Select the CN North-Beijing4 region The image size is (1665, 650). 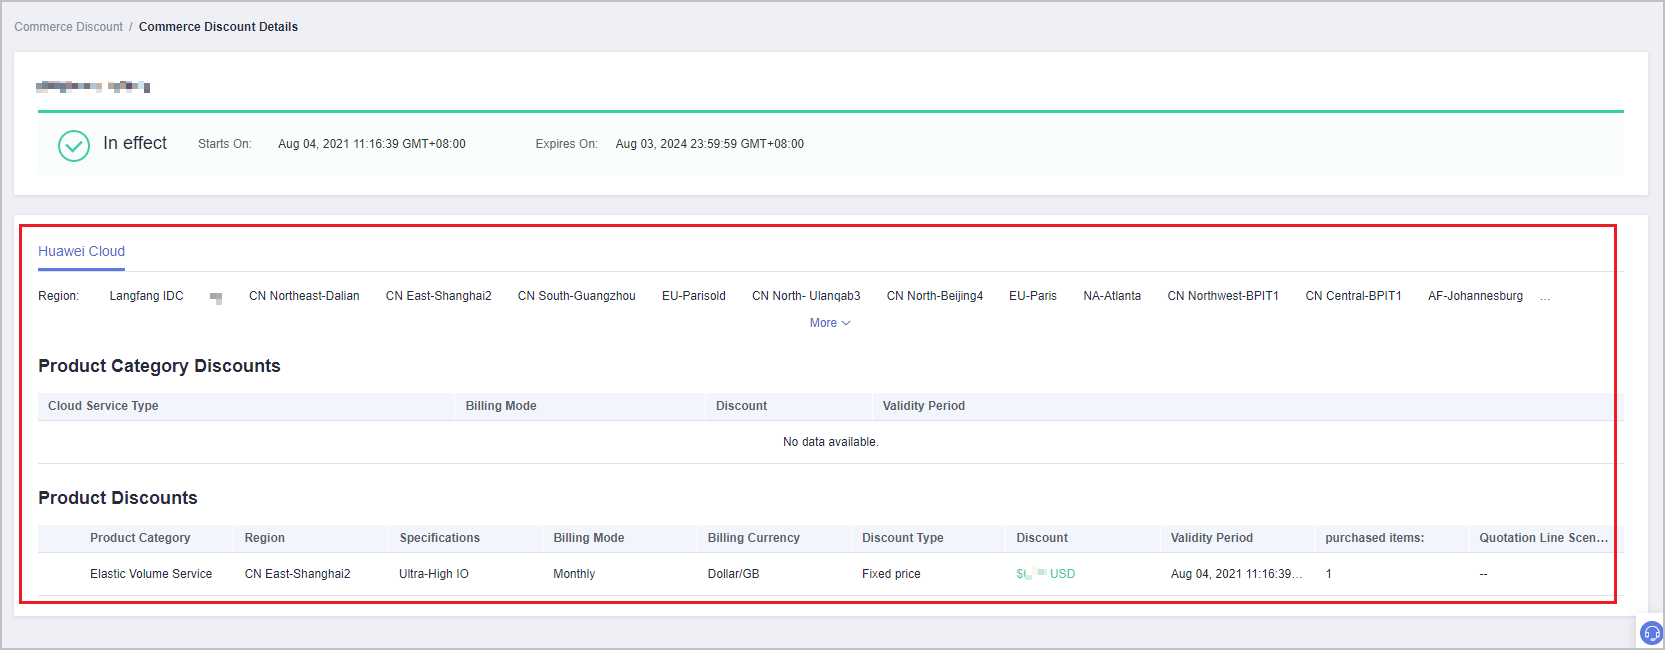coord(935,296)
